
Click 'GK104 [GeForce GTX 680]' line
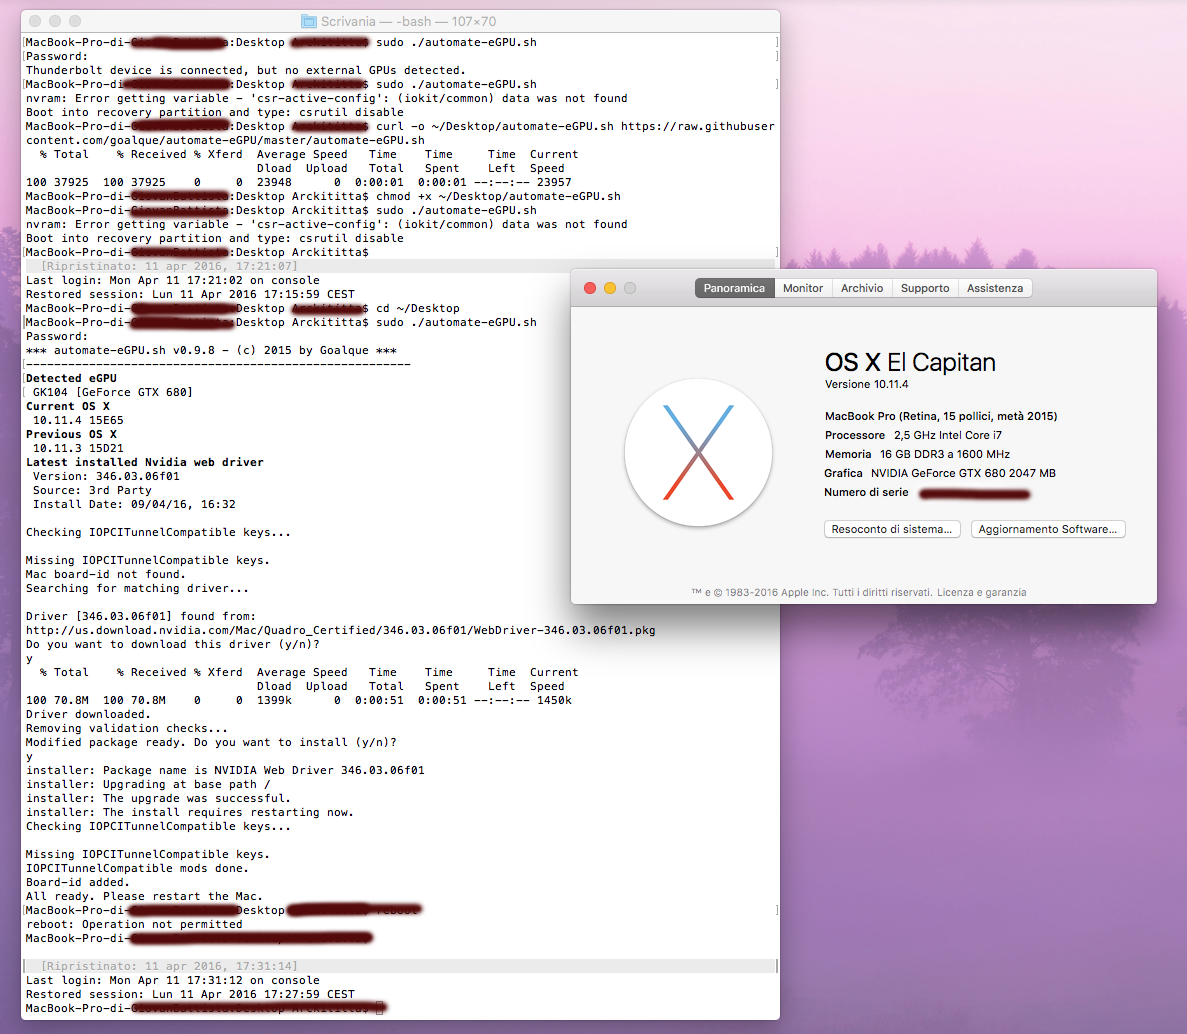click(113, 392)
